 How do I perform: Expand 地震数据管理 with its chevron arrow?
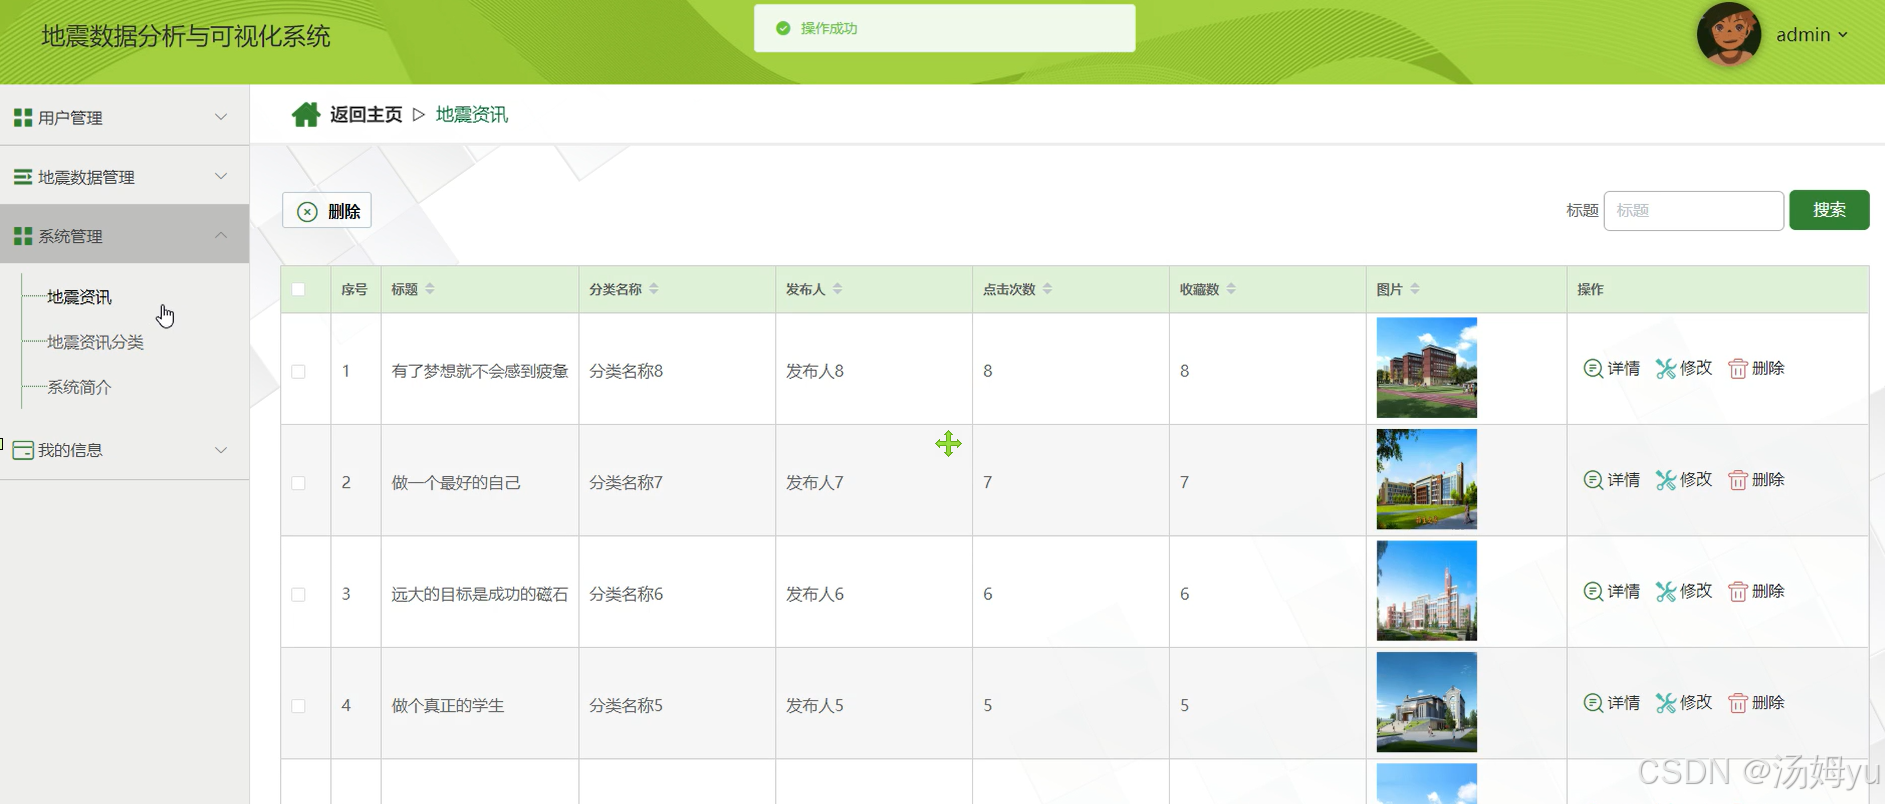(221, 176)
